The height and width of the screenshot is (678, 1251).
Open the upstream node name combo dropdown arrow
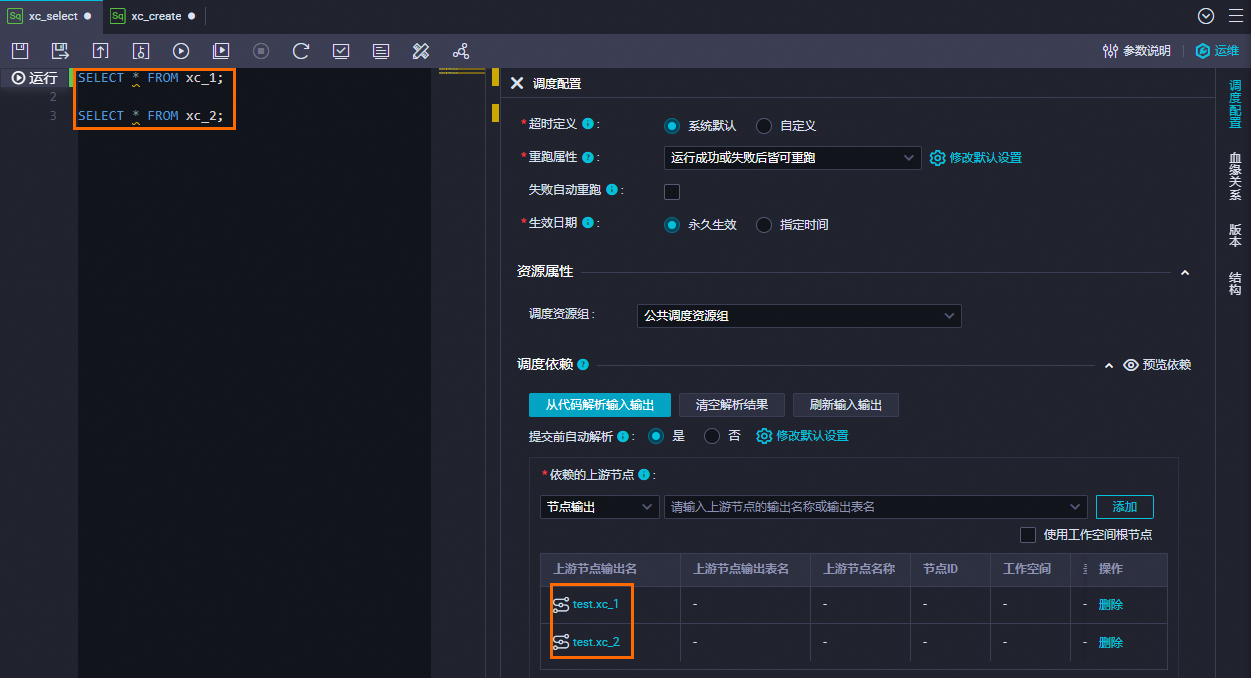[1076, 507]
